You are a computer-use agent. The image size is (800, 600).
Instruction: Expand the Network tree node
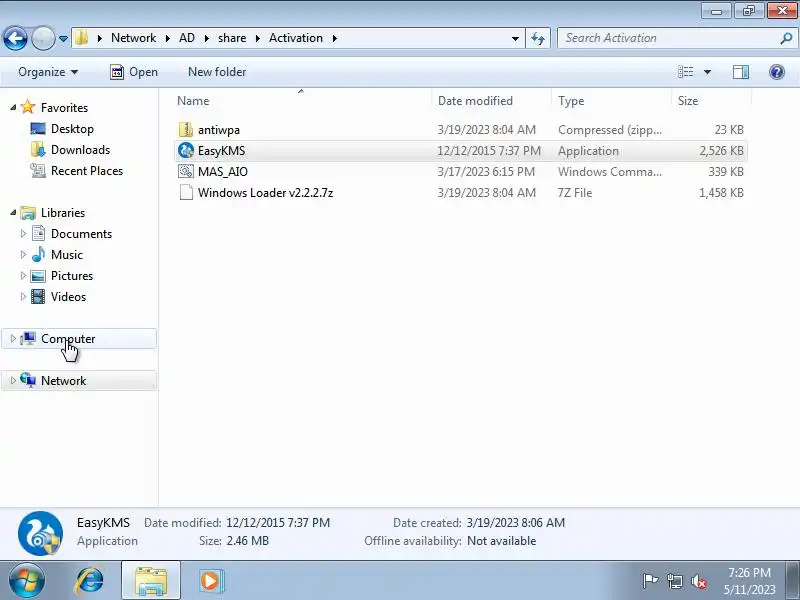[x=13, y=380]
